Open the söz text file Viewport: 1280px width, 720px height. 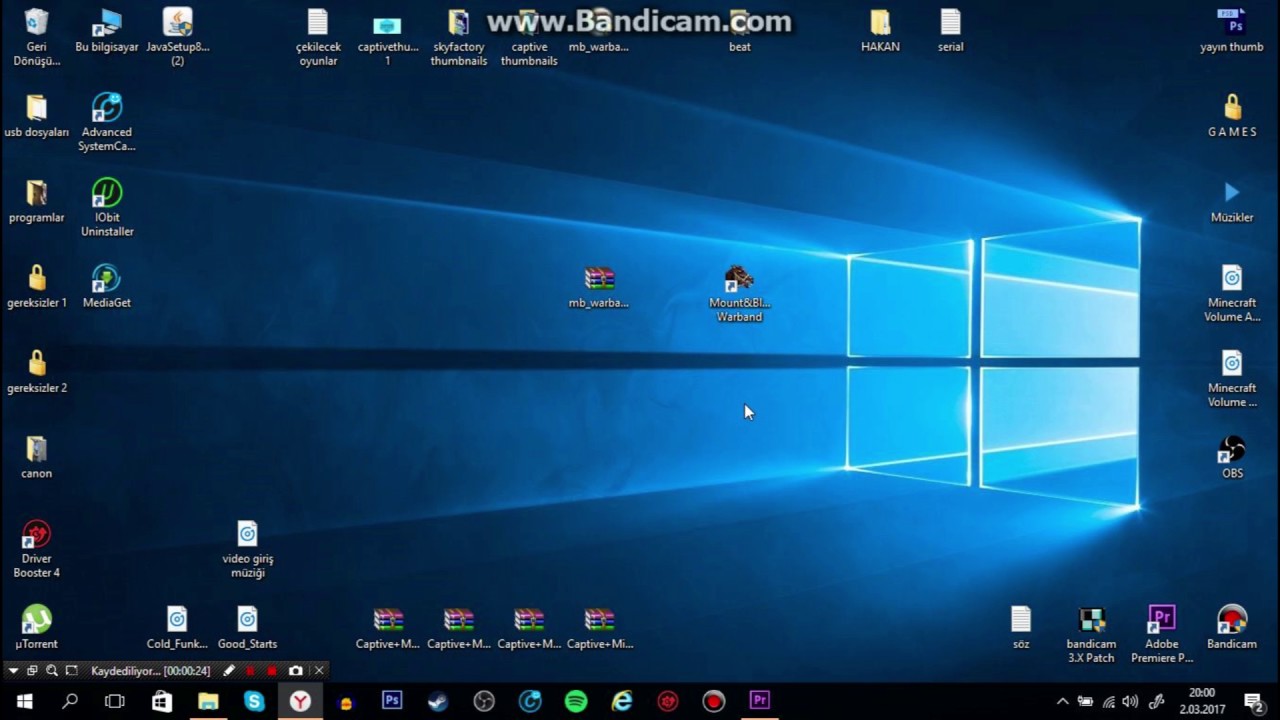pos(1021,628)
